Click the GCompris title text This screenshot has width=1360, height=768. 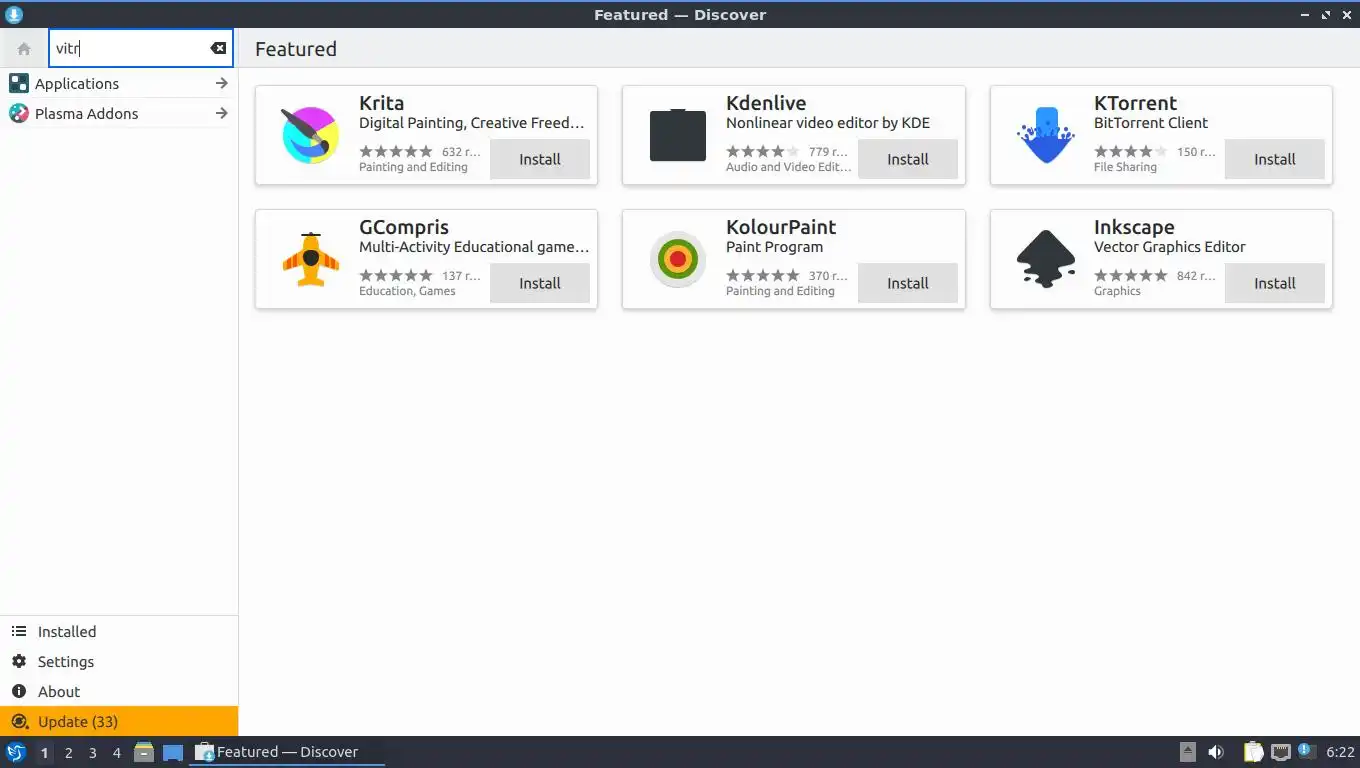pos(404,227)
